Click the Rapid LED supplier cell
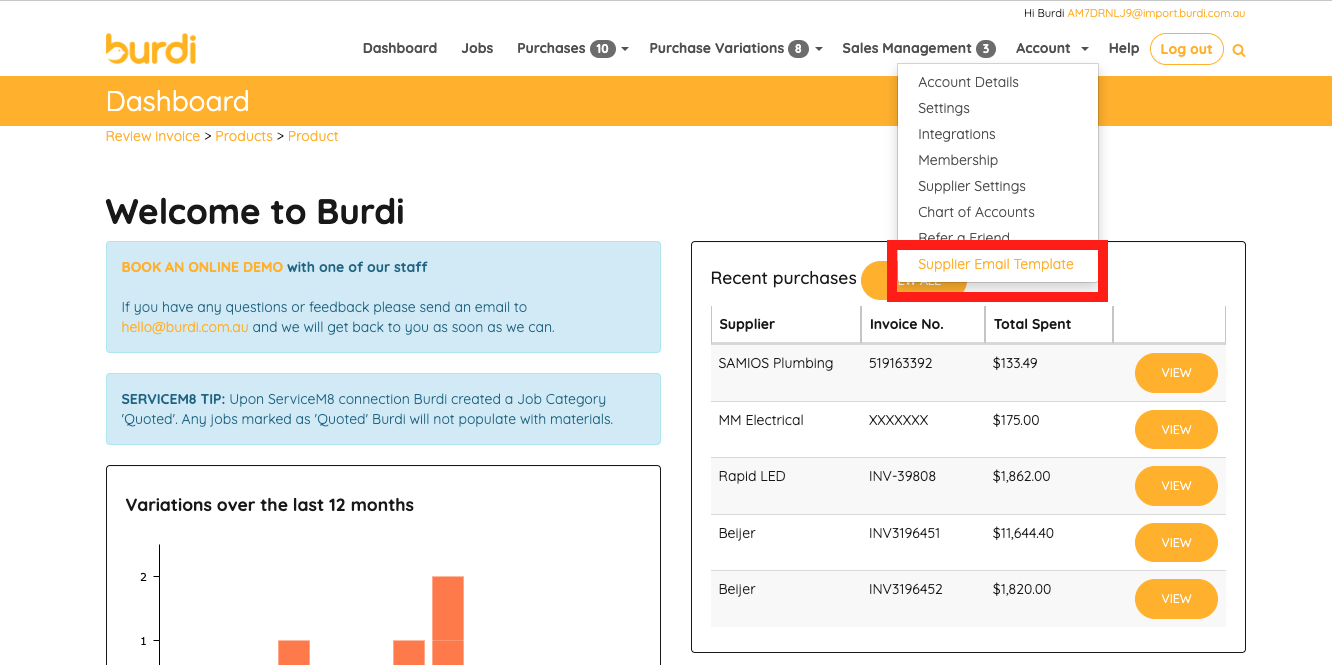The width and height of the screenshot is (1332, 665). 752,476
